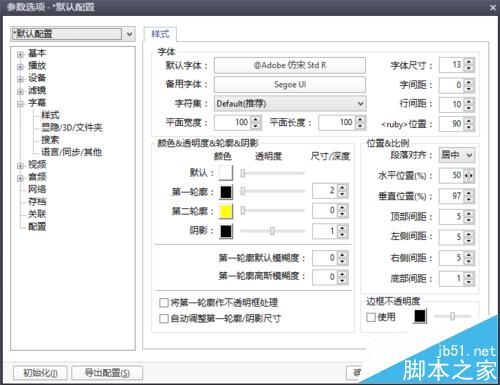500x385 pixels.
Task: Click the 平面宽度 value field
Action: tap(233, 122)
